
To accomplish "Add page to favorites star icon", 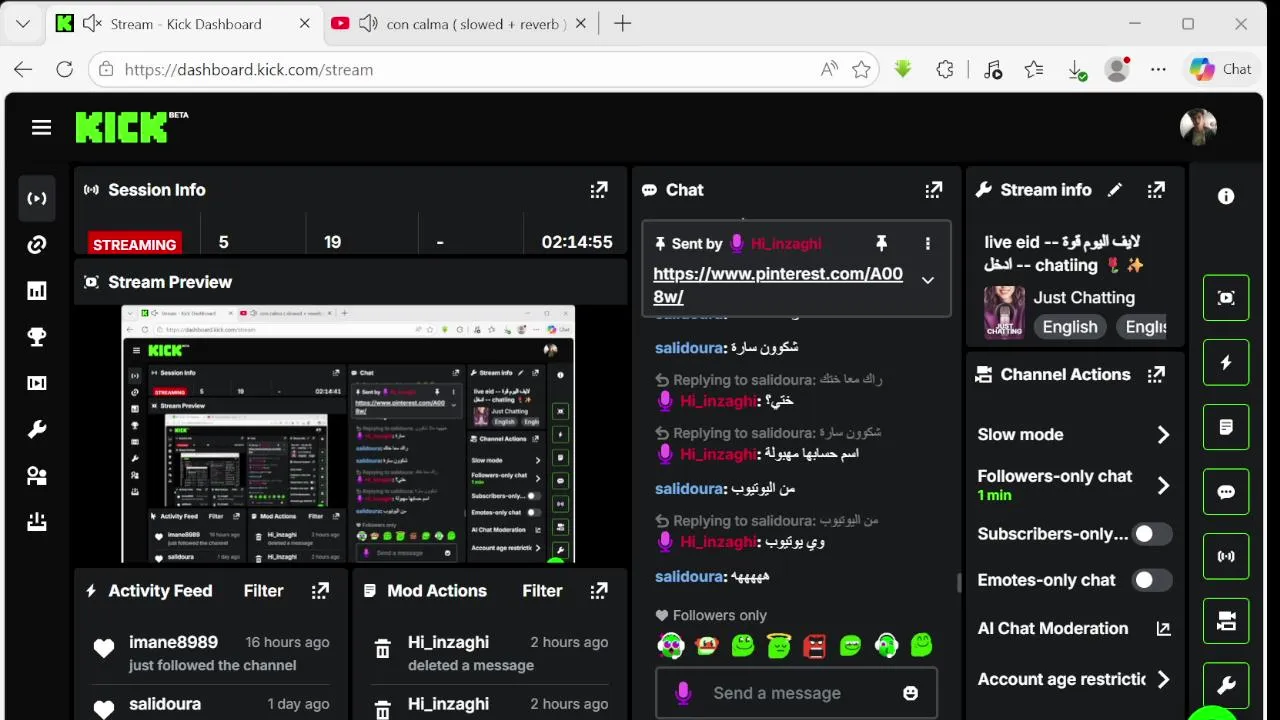I will (861, 69).
